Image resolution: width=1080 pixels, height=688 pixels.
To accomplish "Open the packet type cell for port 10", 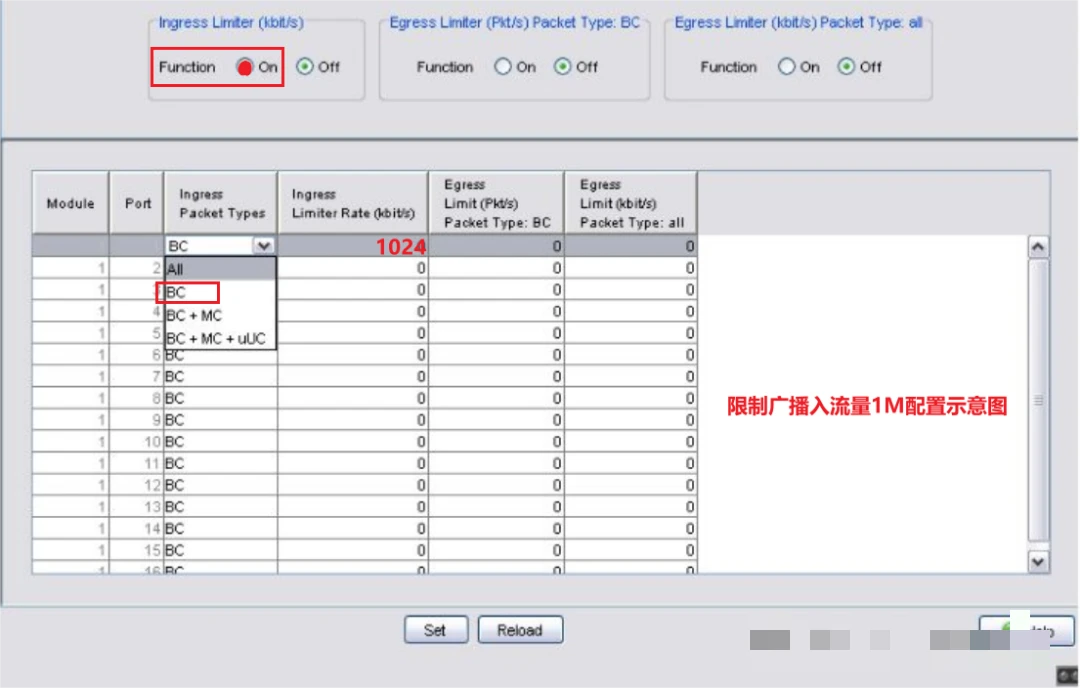I will 220,441.
